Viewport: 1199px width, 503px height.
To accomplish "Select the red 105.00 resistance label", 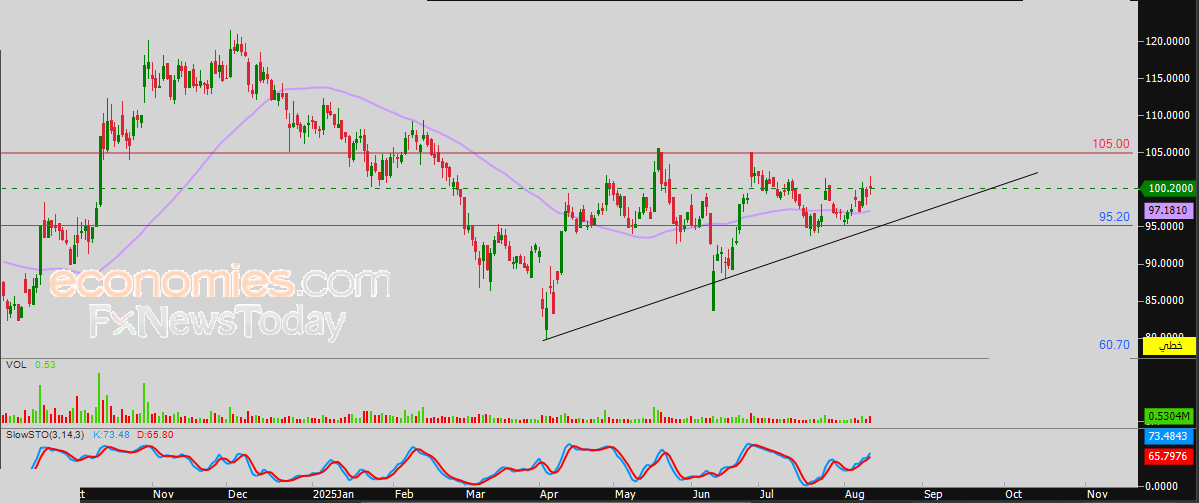I will point(1111,144).
